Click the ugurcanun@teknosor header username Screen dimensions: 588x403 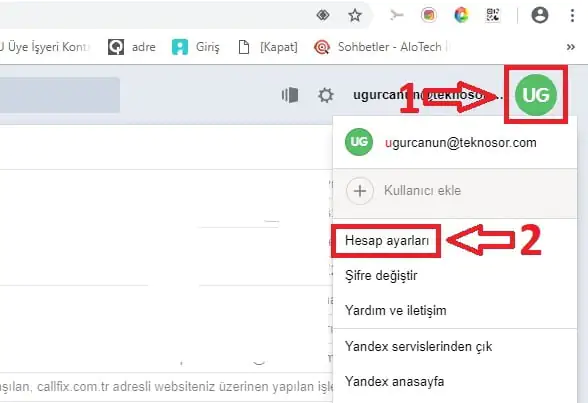click(428, 95)
